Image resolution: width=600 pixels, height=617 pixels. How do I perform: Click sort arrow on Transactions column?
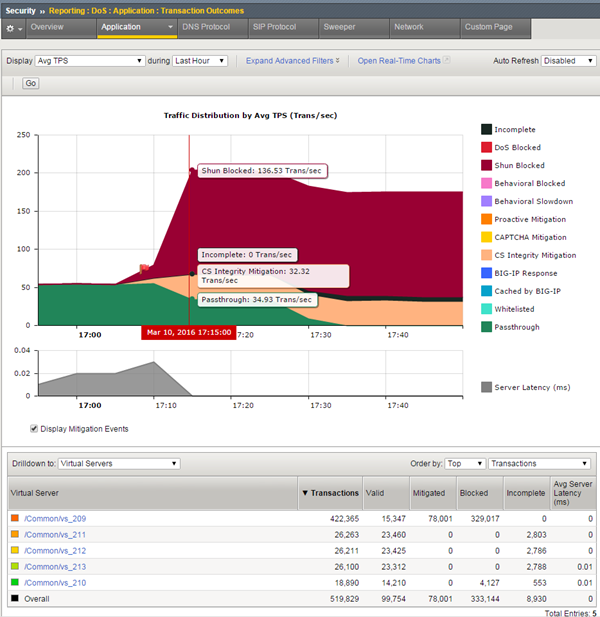point(305,493)
